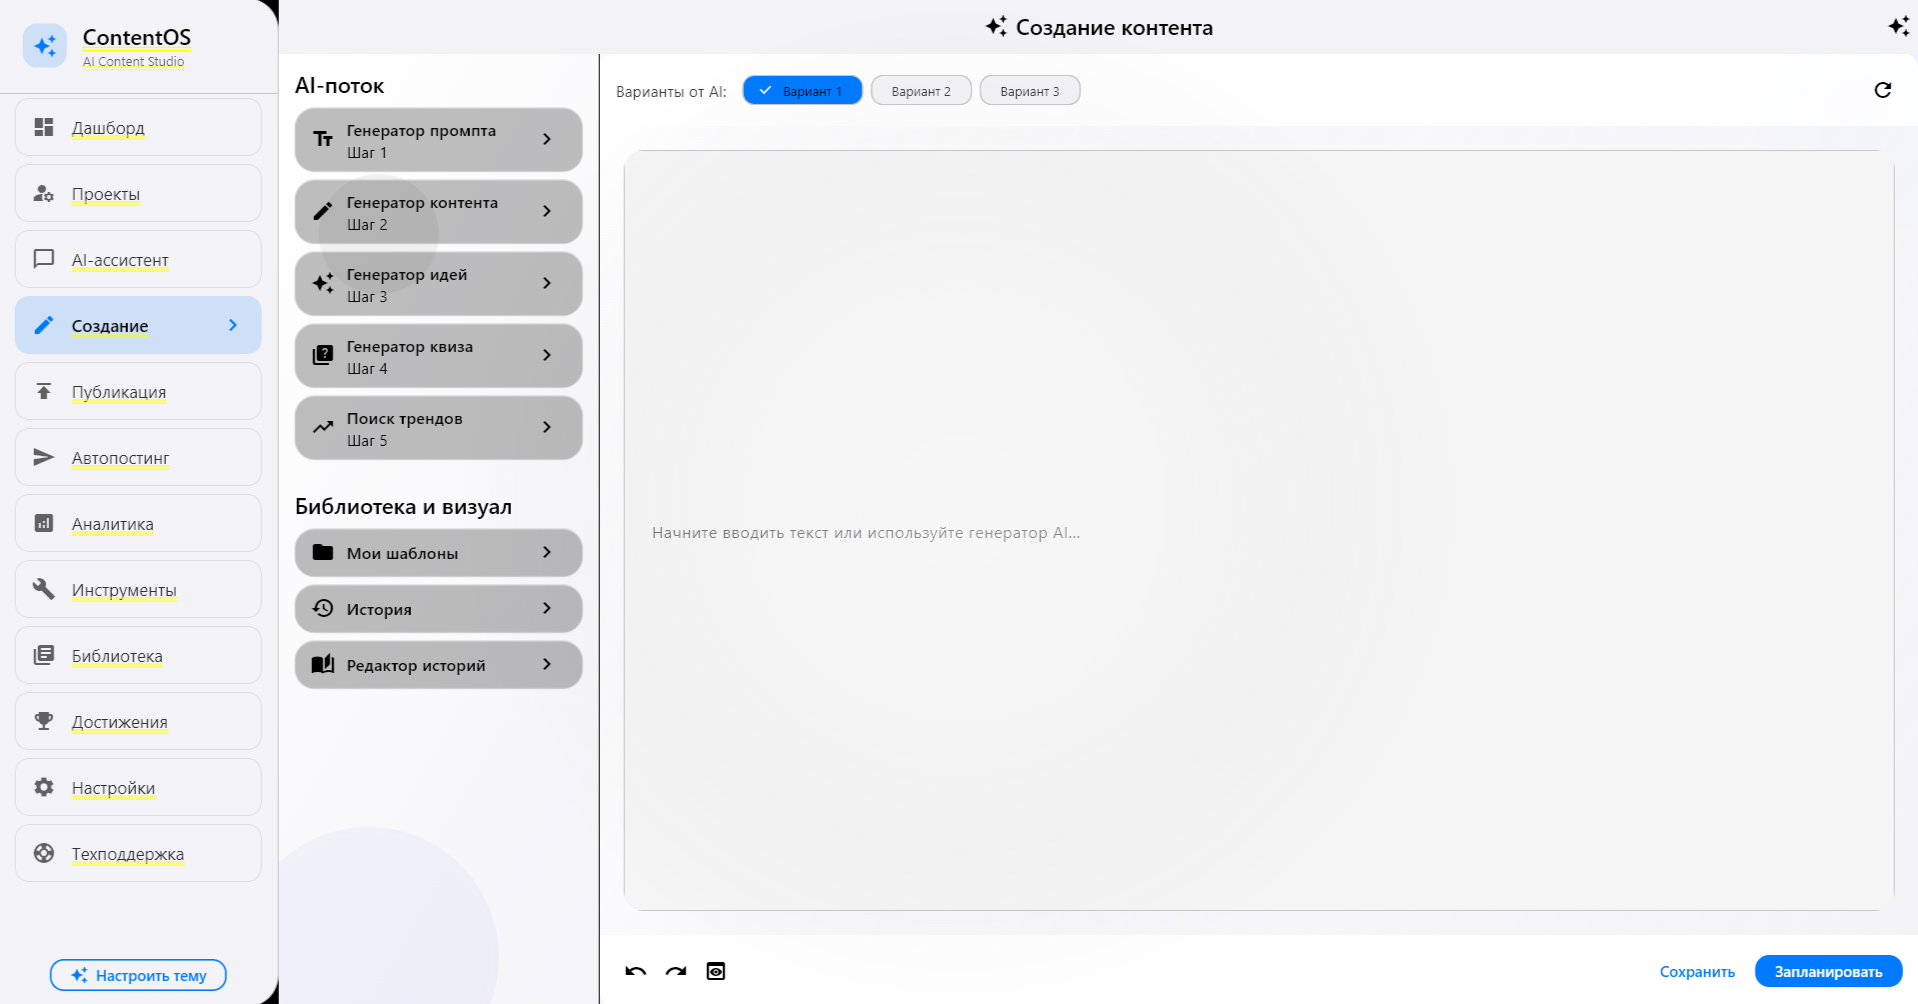Click the Настроить тему button
This screenshot has height=1004, width=1918.
138,975
